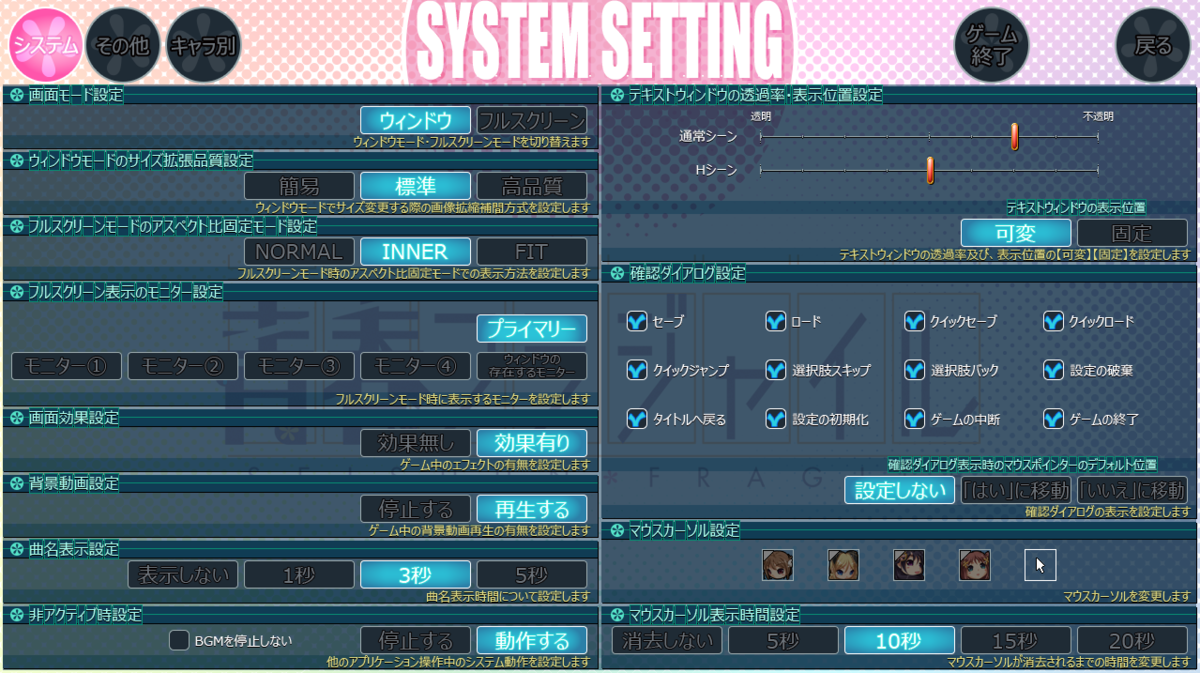Toggle ロード confirmation checkbox
Image resolution: width=1200 pixels, height=673 pixels.
[776, 321]
